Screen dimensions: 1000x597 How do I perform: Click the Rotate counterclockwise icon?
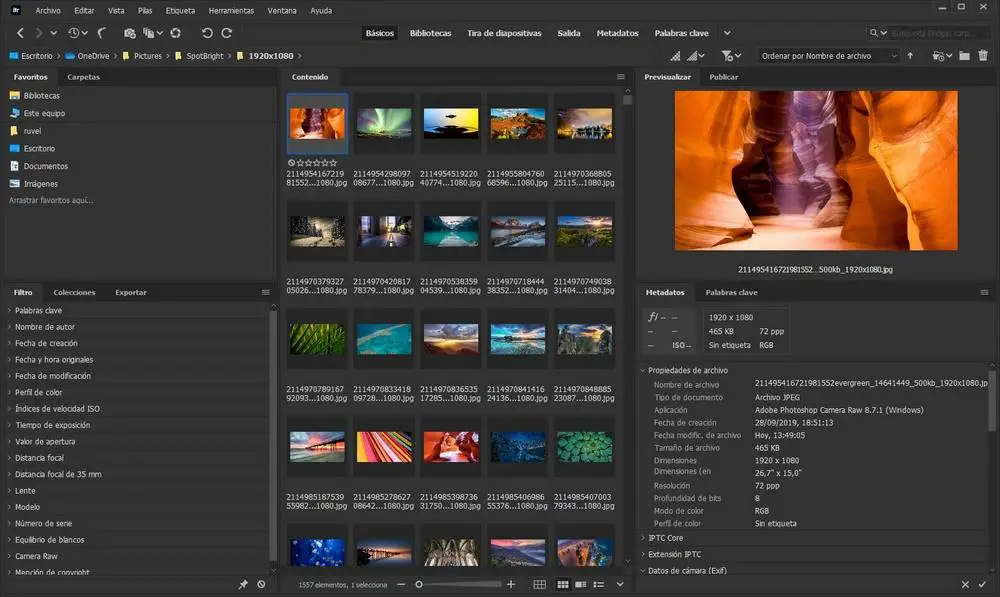208,32
